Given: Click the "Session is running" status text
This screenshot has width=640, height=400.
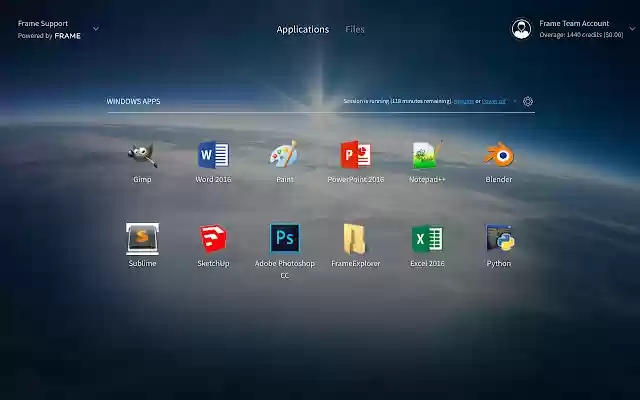Looking at the screenshot, I should point(398,101).
